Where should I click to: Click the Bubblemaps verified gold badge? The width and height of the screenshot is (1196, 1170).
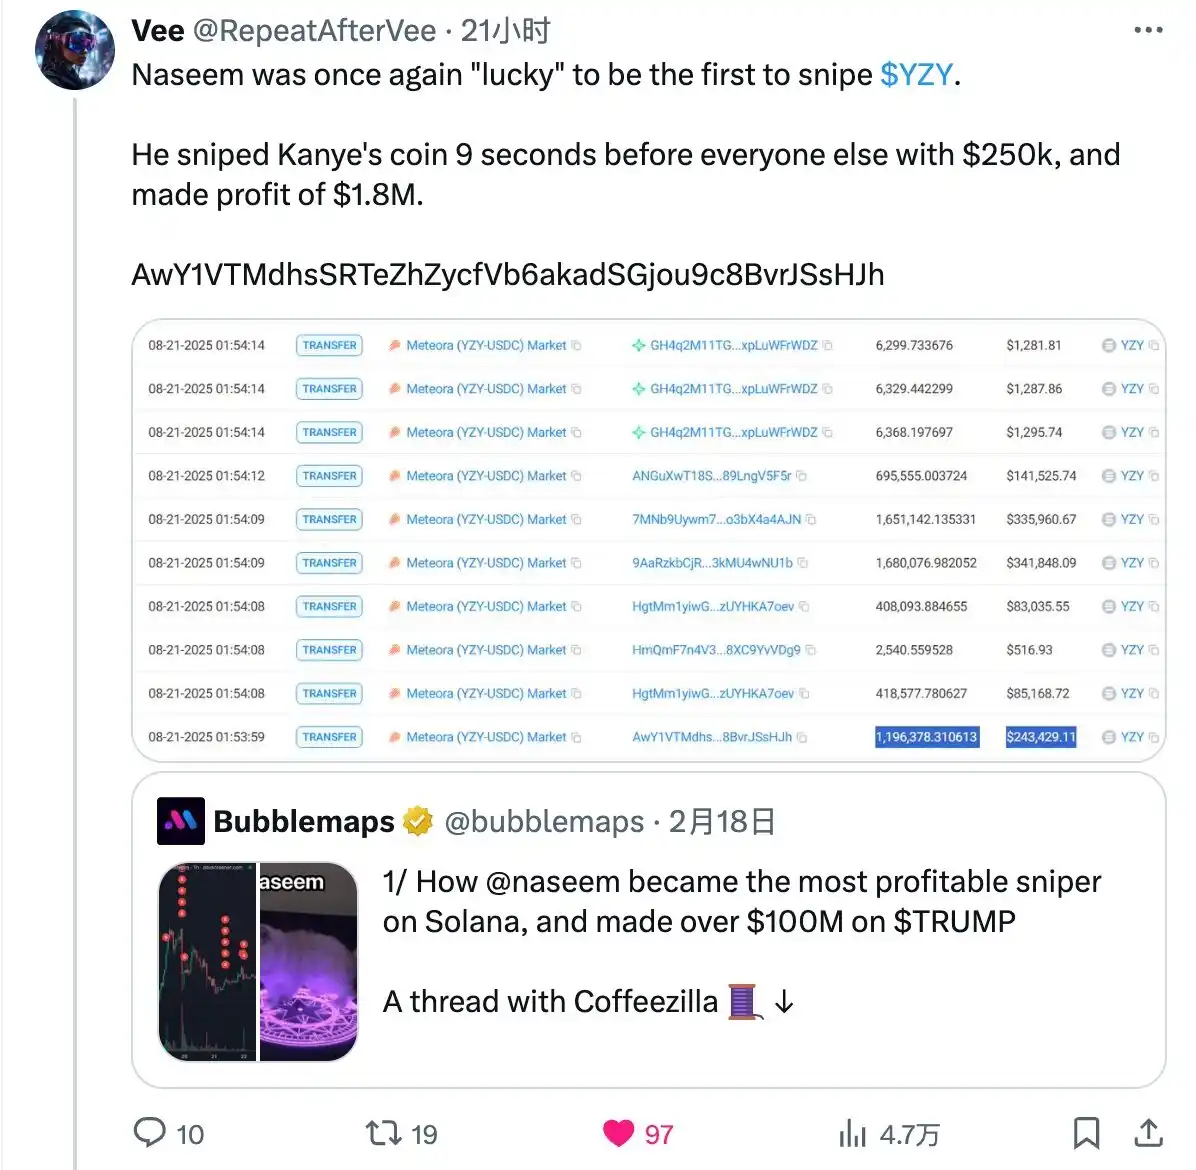pos(418,821)
